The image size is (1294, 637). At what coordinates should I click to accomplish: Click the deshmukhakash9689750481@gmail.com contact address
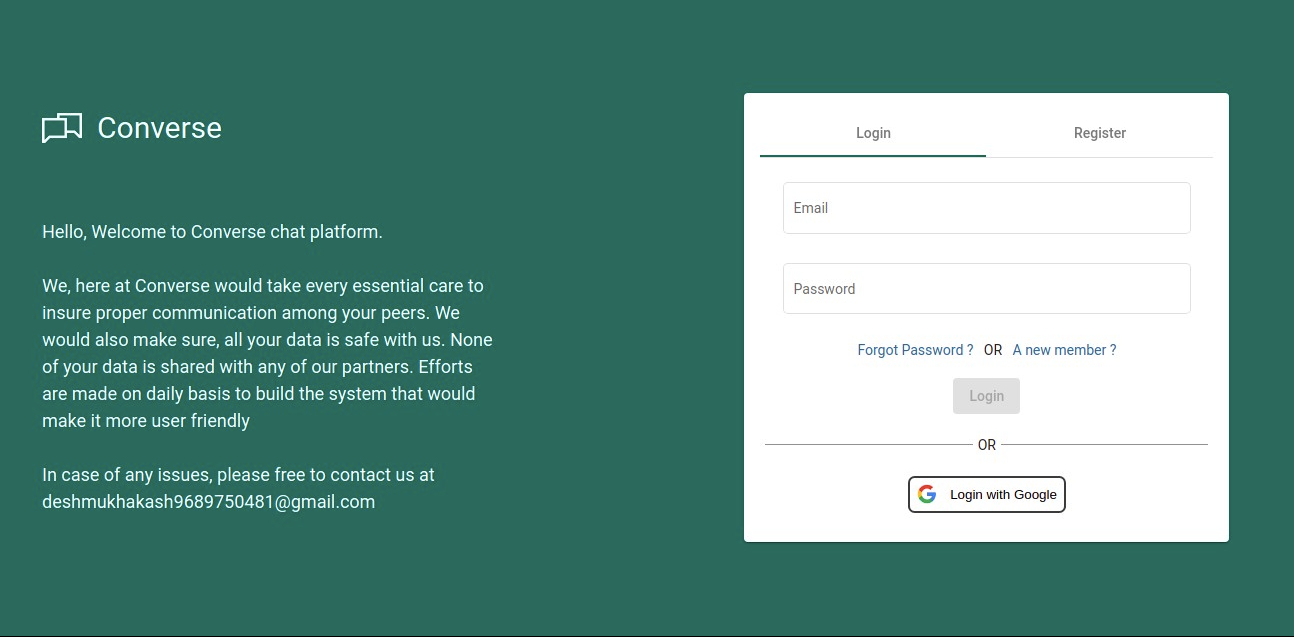coord(208,502)
